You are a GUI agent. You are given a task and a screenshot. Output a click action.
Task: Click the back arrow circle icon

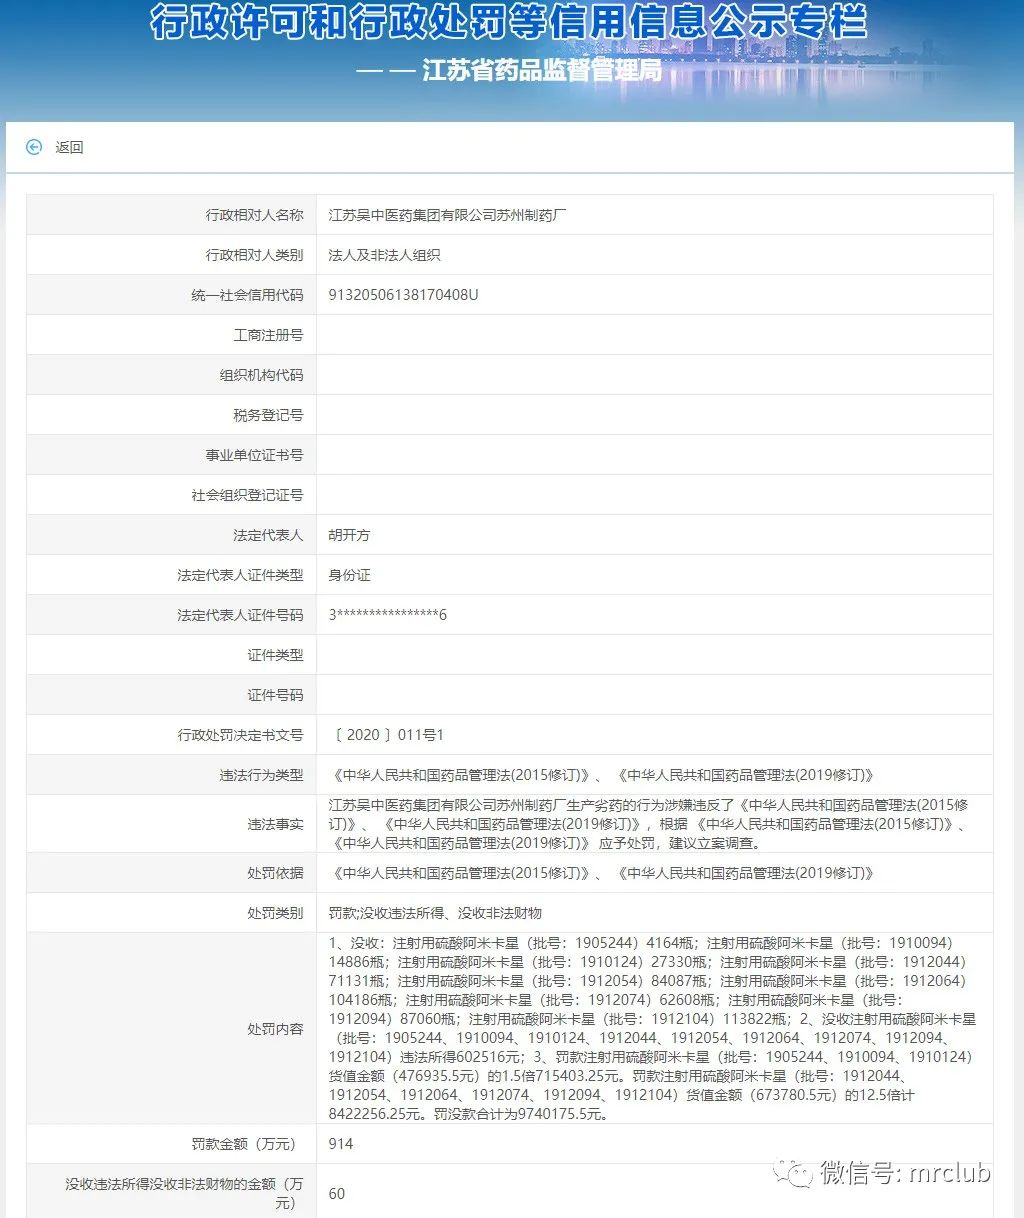pos(34,147)
